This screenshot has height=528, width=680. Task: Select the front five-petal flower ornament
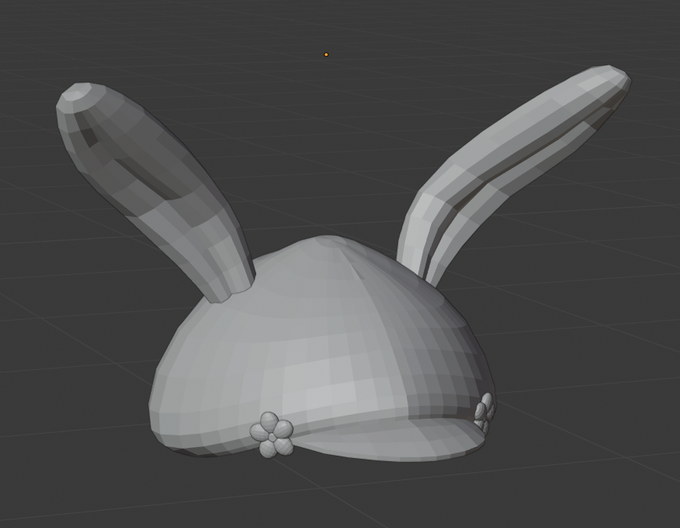(x=272, y=435)
